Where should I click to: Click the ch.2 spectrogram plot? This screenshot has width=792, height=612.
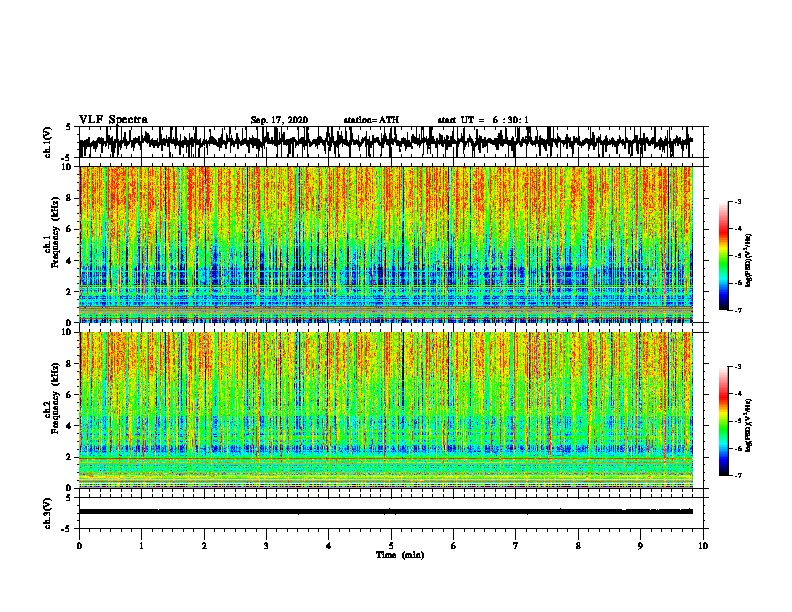(x=386, y=410)
